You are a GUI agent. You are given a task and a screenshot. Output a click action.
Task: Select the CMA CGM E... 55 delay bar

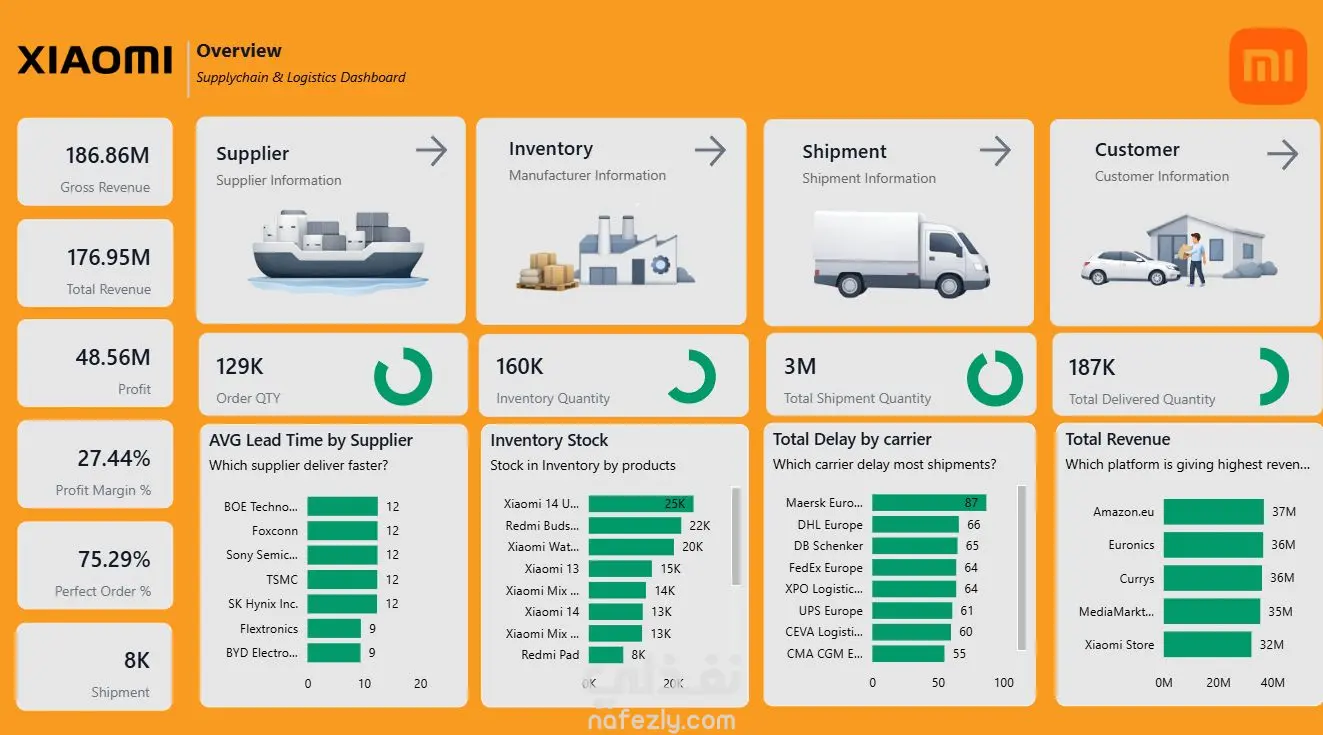pyautogui.click(x=908, y=654)
